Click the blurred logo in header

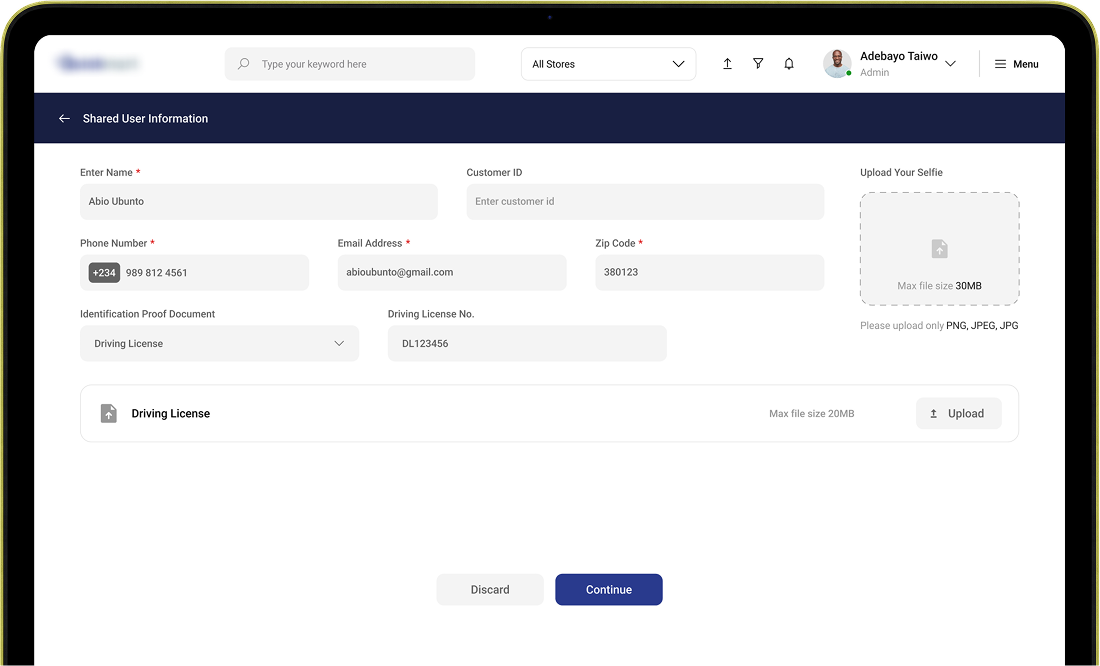pos(98,64)
